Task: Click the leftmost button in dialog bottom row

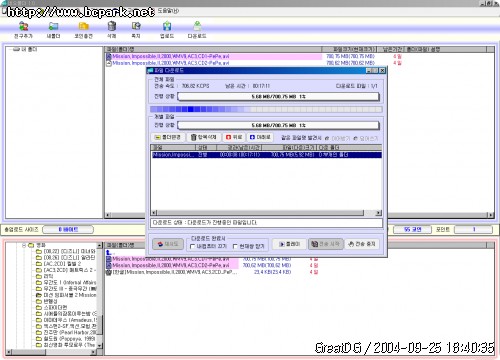Action: pyautogui.click(x=168, y=244)
